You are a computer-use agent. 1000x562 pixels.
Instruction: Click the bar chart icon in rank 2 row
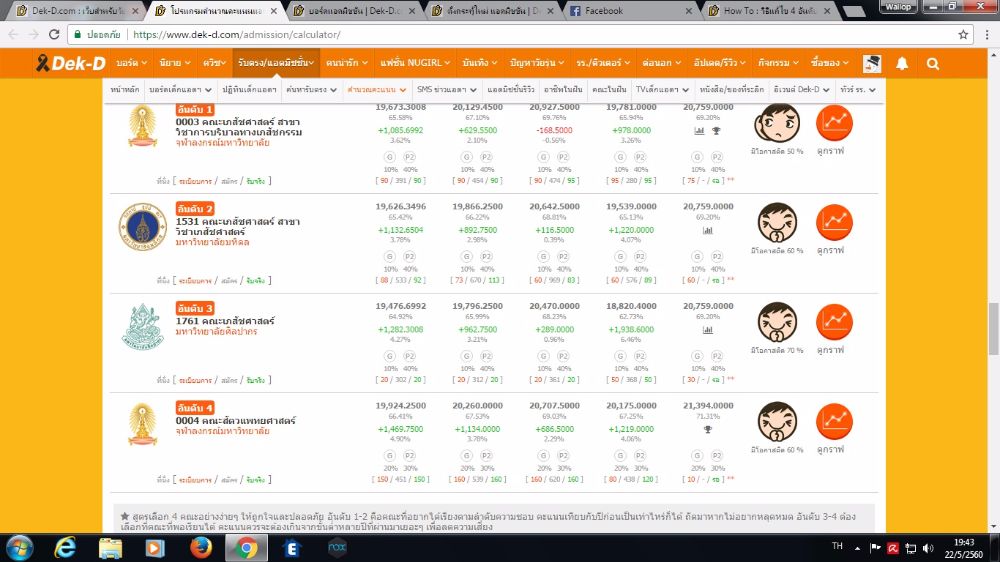[708, 230]
